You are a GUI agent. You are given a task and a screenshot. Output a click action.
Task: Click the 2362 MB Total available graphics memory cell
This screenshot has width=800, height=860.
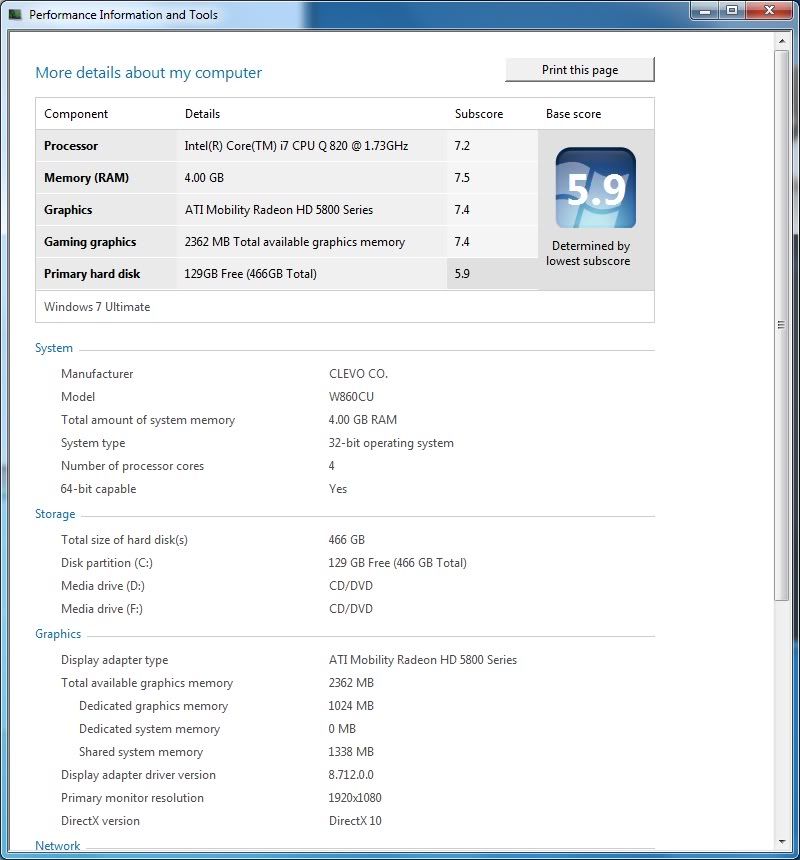tap(295, 242)
